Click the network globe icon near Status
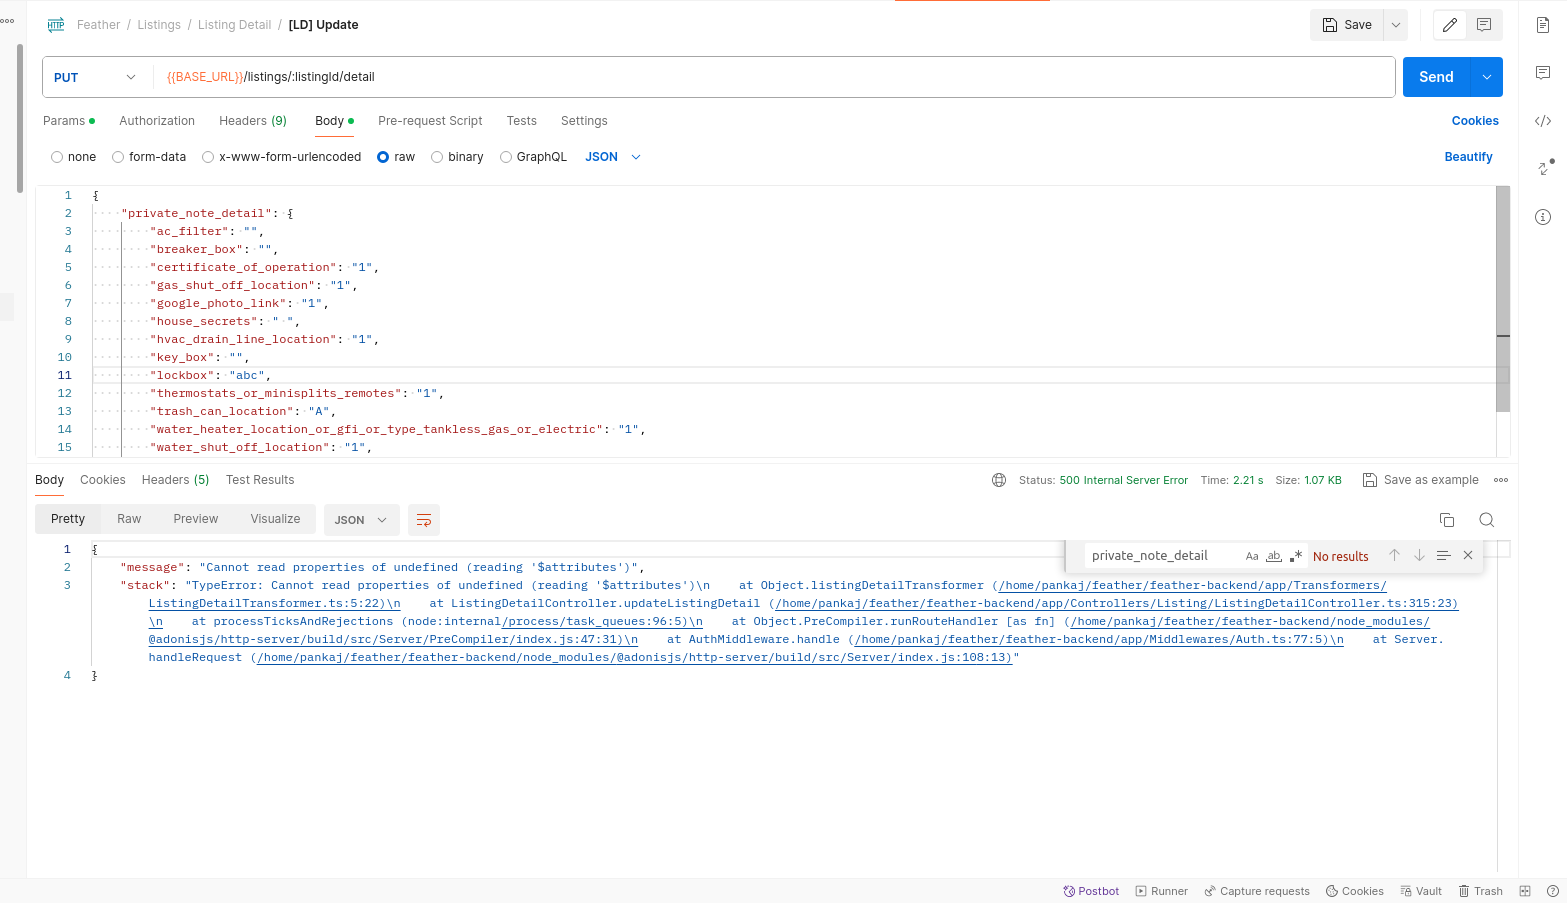The height and width of the screenshot is (903, 1567). tap(999, 480)
